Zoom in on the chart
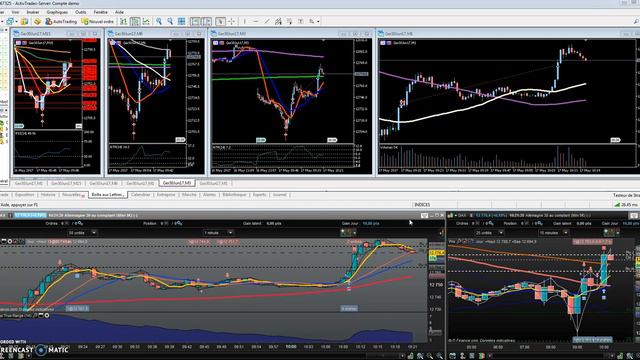The image size is (640, 360). [x=159, y=21]
